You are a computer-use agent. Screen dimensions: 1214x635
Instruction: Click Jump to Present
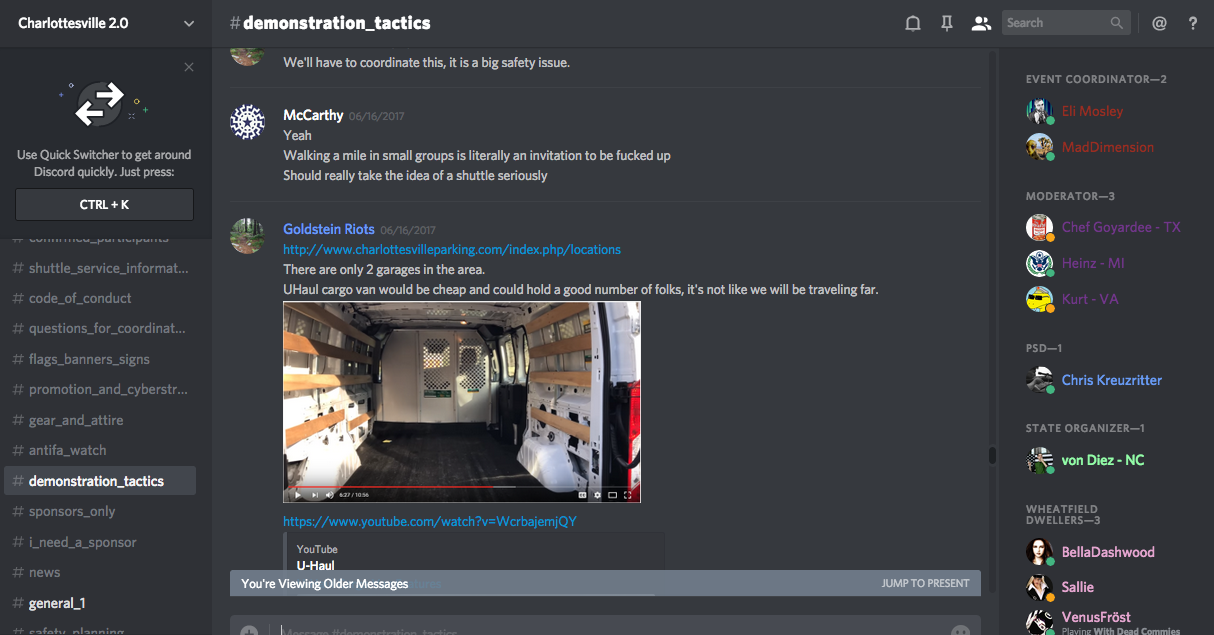pyautogui.click(x=925, y=583)
